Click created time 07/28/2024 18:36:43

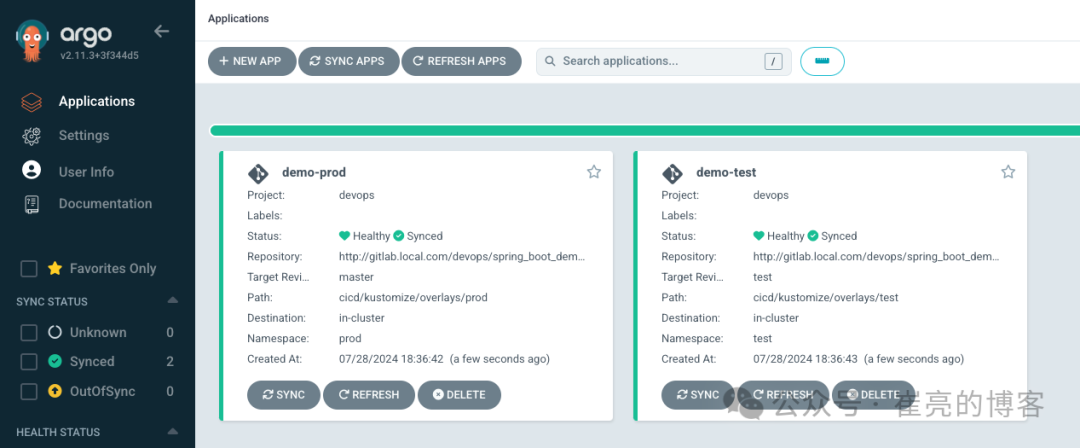click(805, 359)
